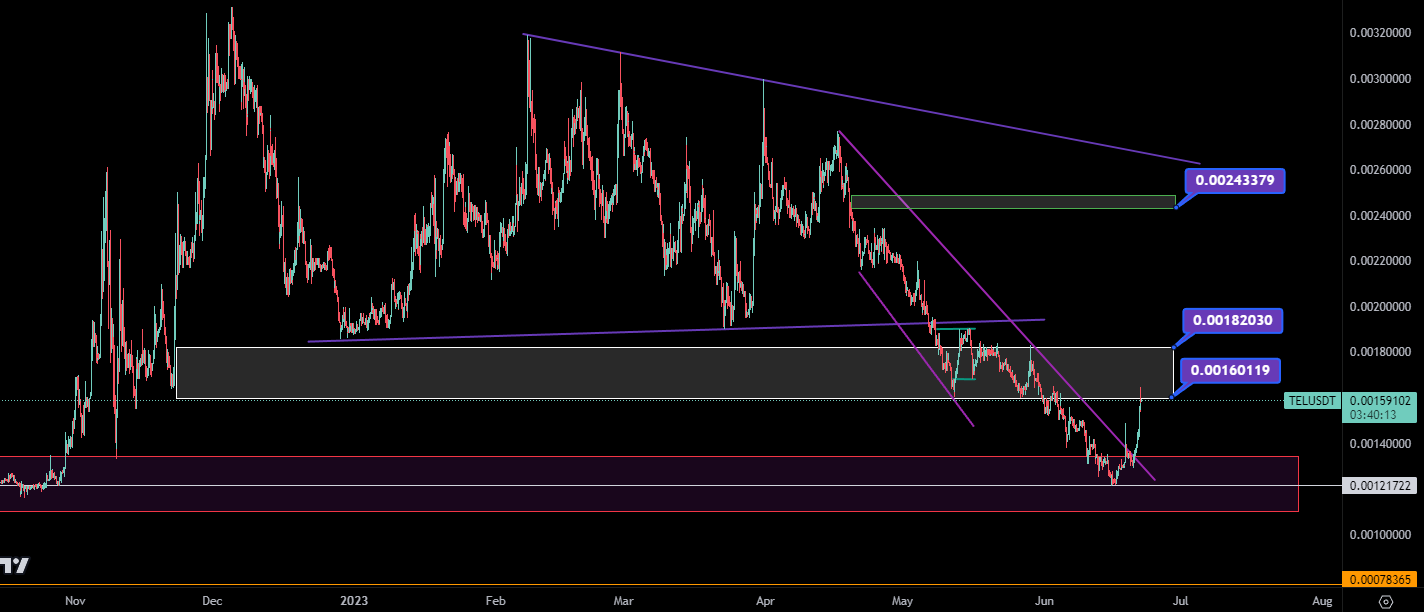Click the Jun time axis label
The width and height of the screenshot is (1424, 612).
pyautogui.click(x=1045, y=601)
